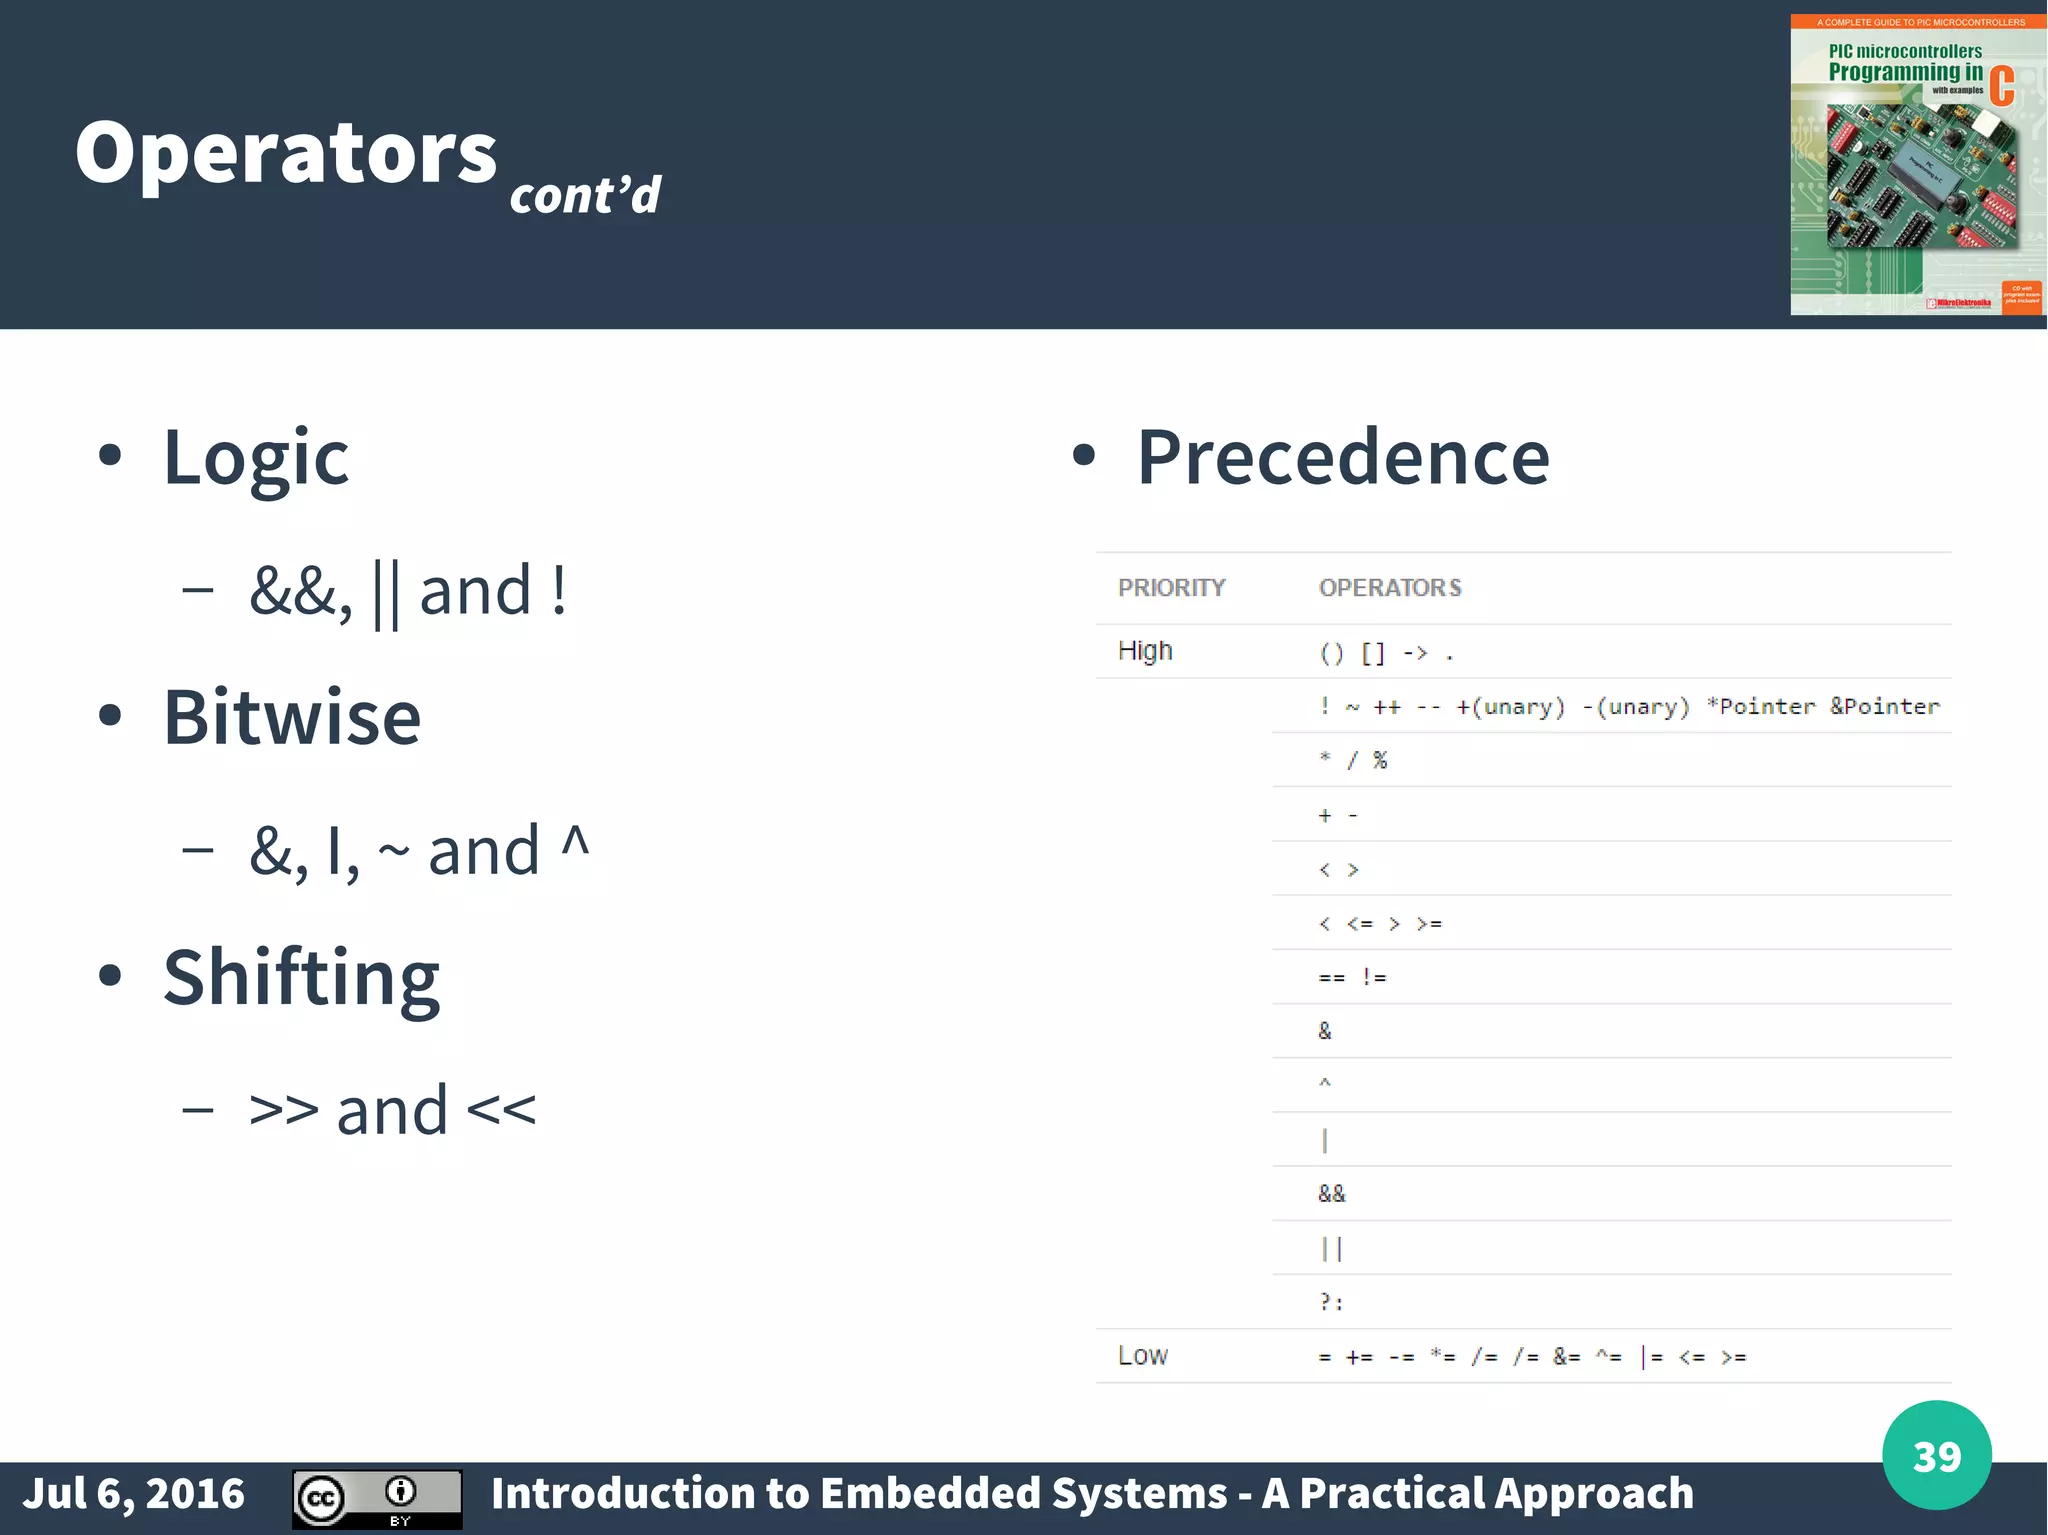Click the PRIORITY table column header
This screenshot has height=1535, width=2048.
[x=1171, y=588]
